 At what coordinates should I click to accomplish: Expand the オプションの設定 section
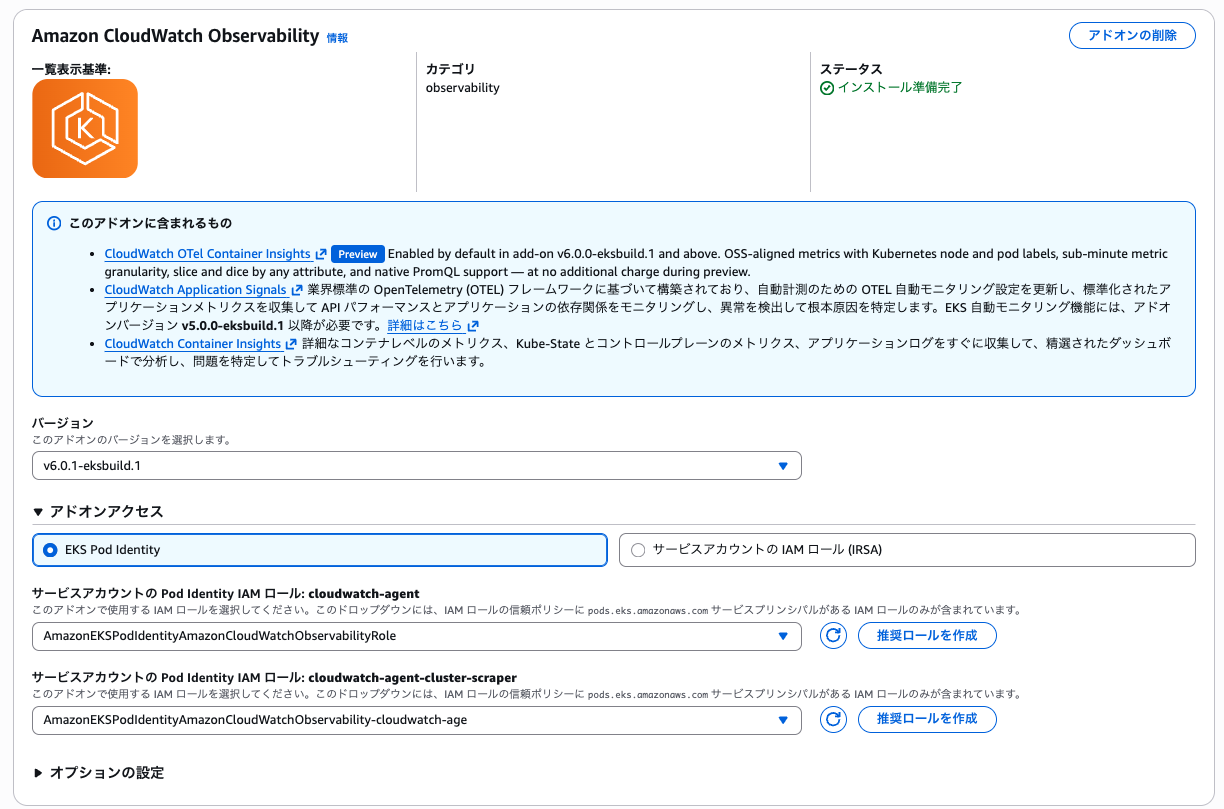[98, 772]
